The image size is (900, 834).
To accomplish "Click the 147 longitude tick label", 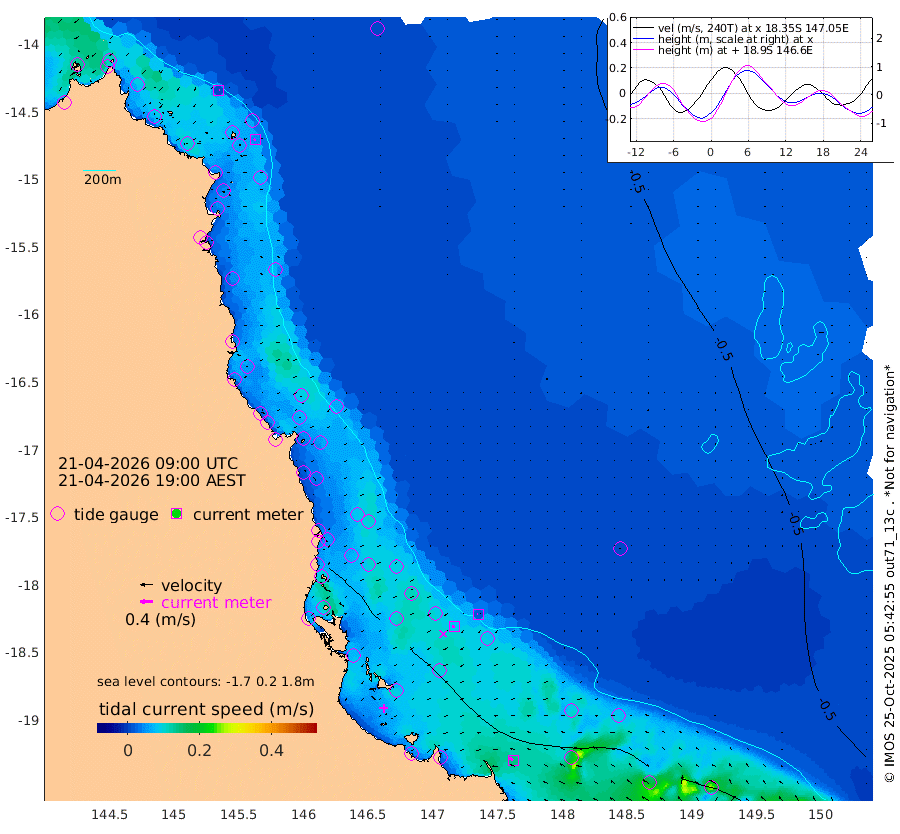I will tap(432, 814).
